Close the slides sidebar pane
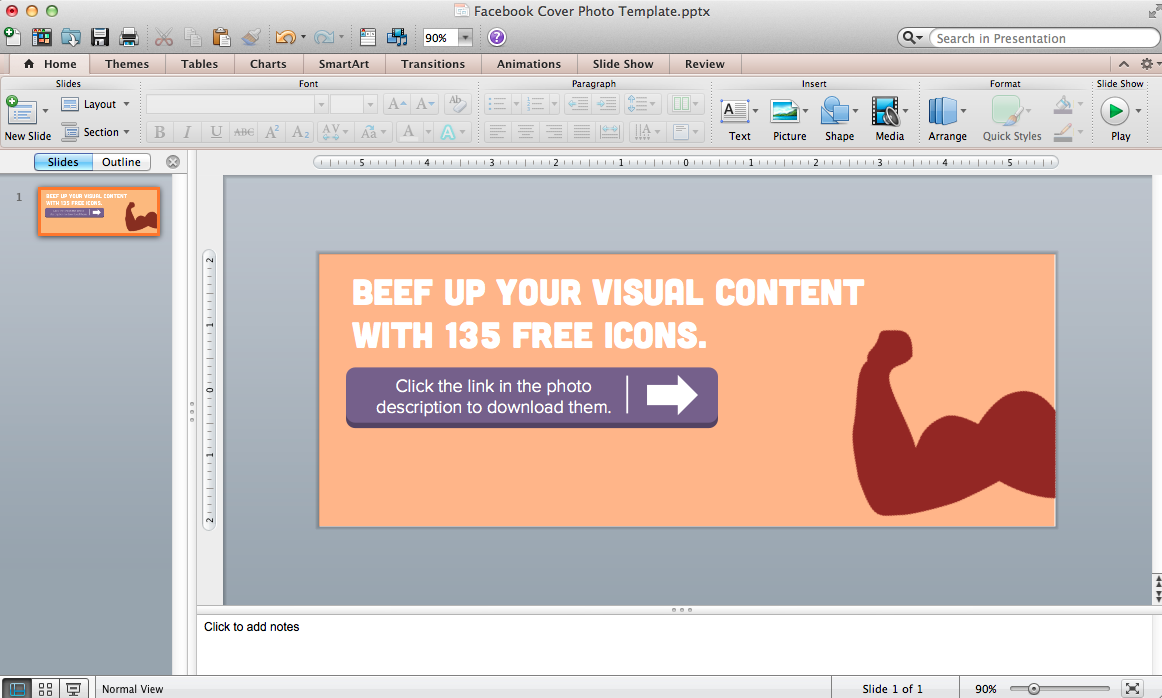The height and width of the screenshot is (698, 1162). [x=173, y=162]
